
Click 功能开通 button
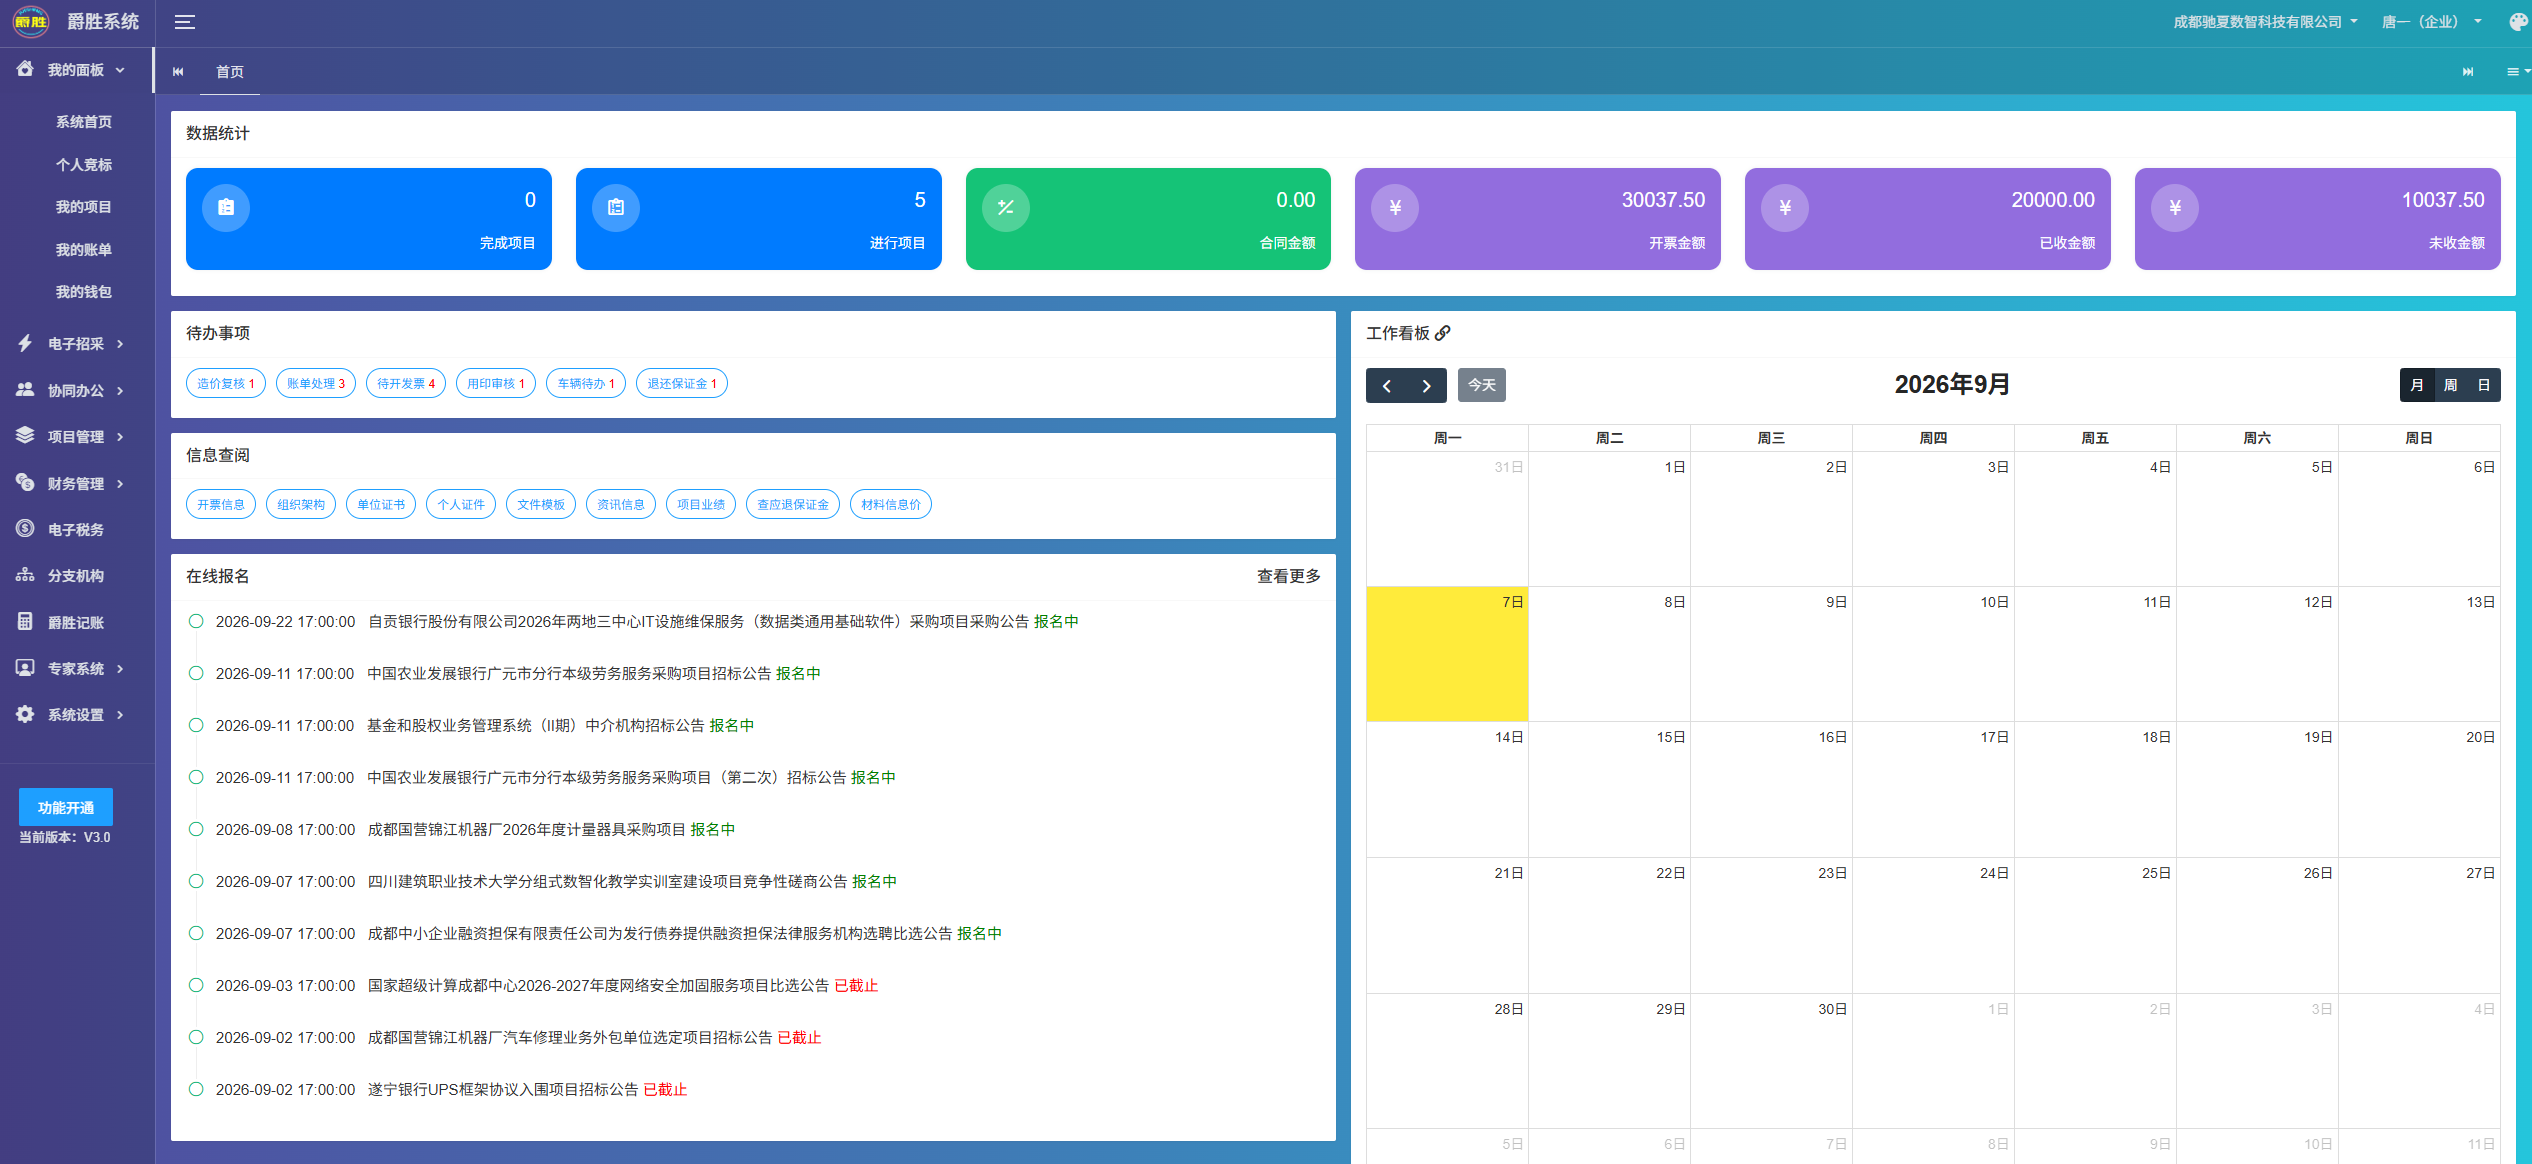tap(66, 807)
